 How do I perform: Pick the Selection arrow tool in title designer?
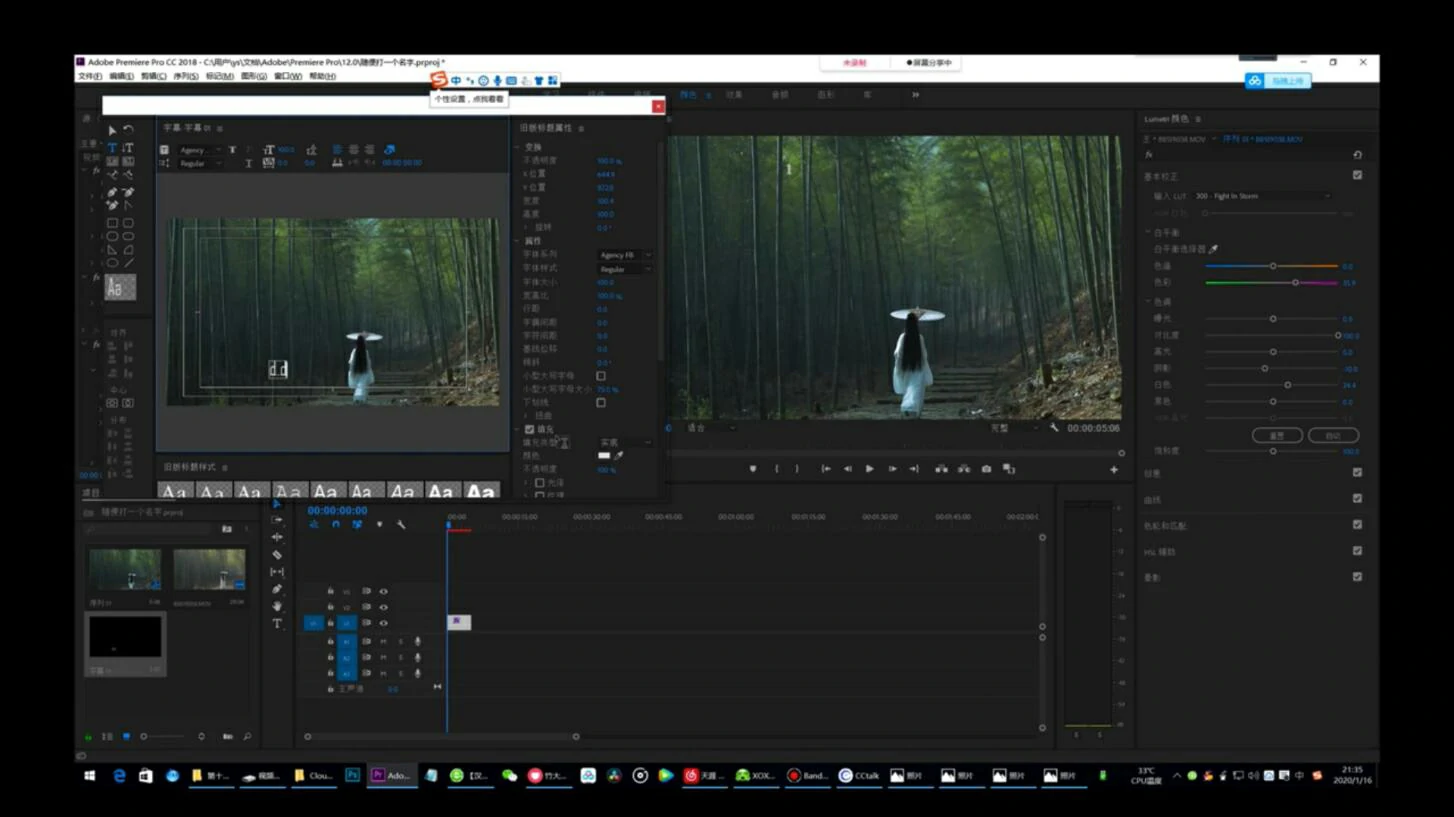pos(112,130)
